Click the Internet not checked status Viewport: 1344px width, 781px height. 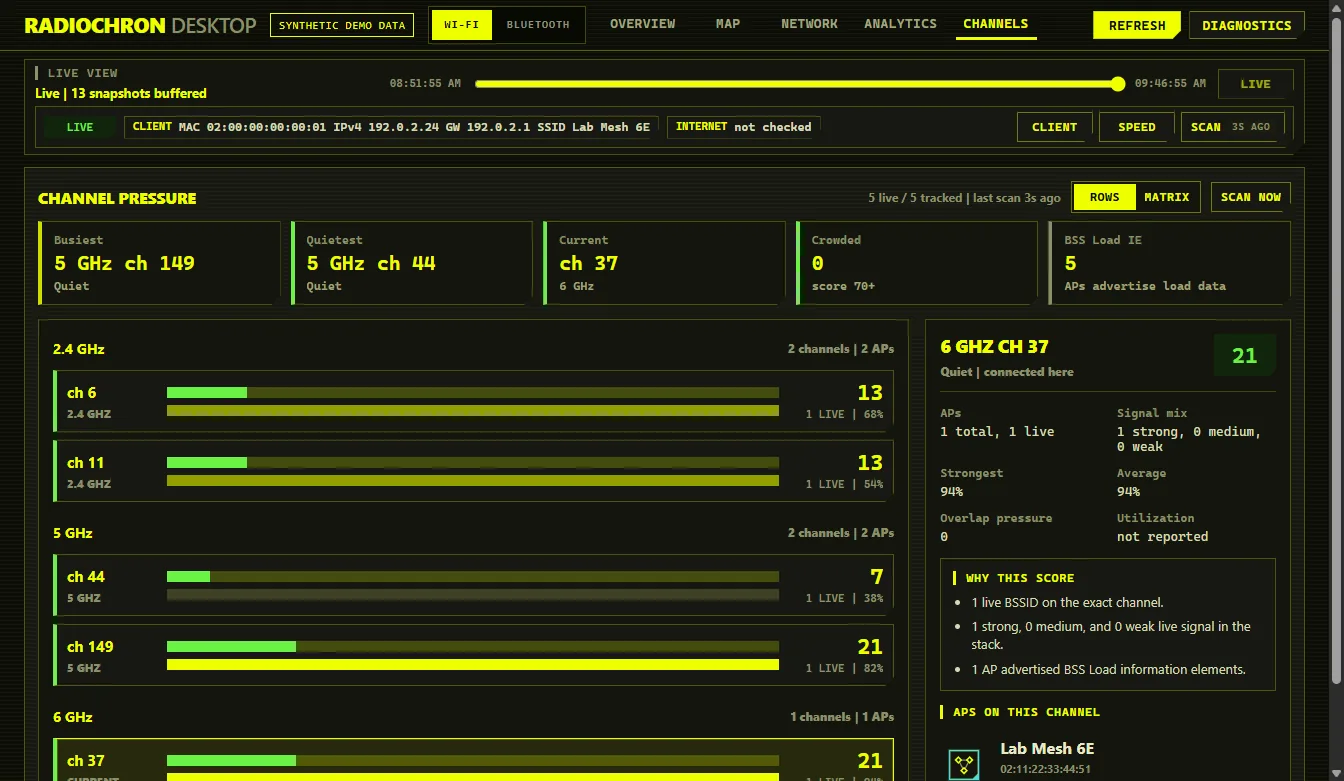(744, 126)
